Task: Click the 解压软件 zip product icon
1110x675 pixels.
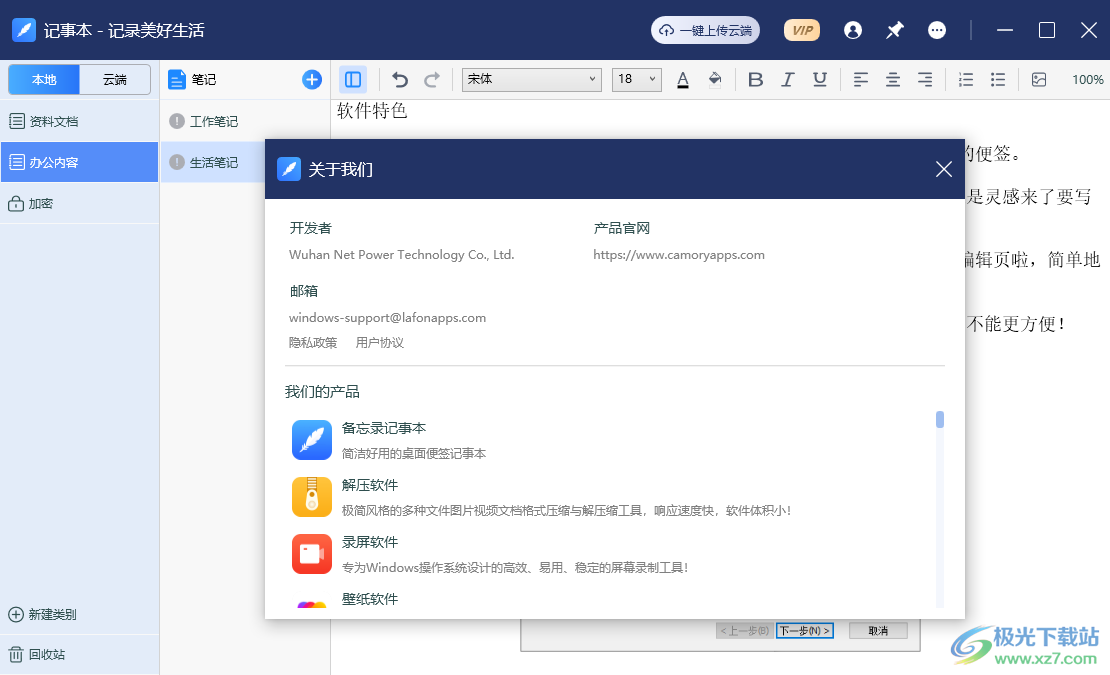Action: point(311,497)
